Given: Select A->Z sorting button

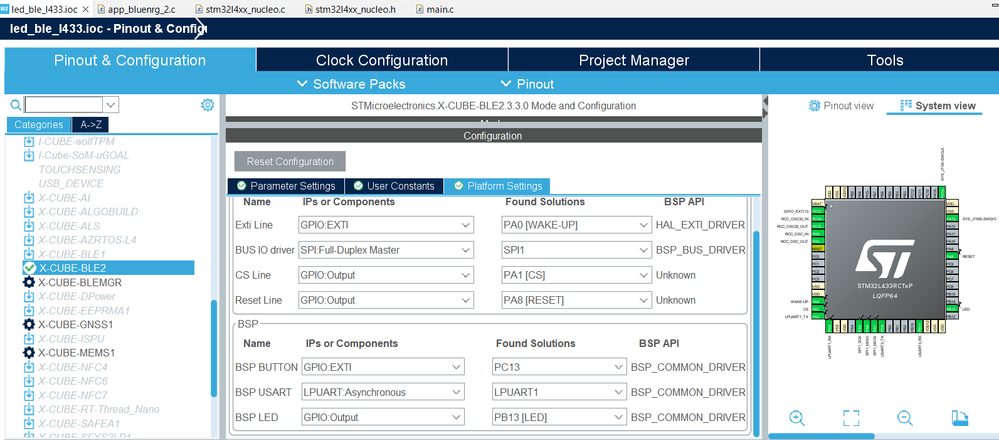Looking at the screenshot, I should click(91, 125).
